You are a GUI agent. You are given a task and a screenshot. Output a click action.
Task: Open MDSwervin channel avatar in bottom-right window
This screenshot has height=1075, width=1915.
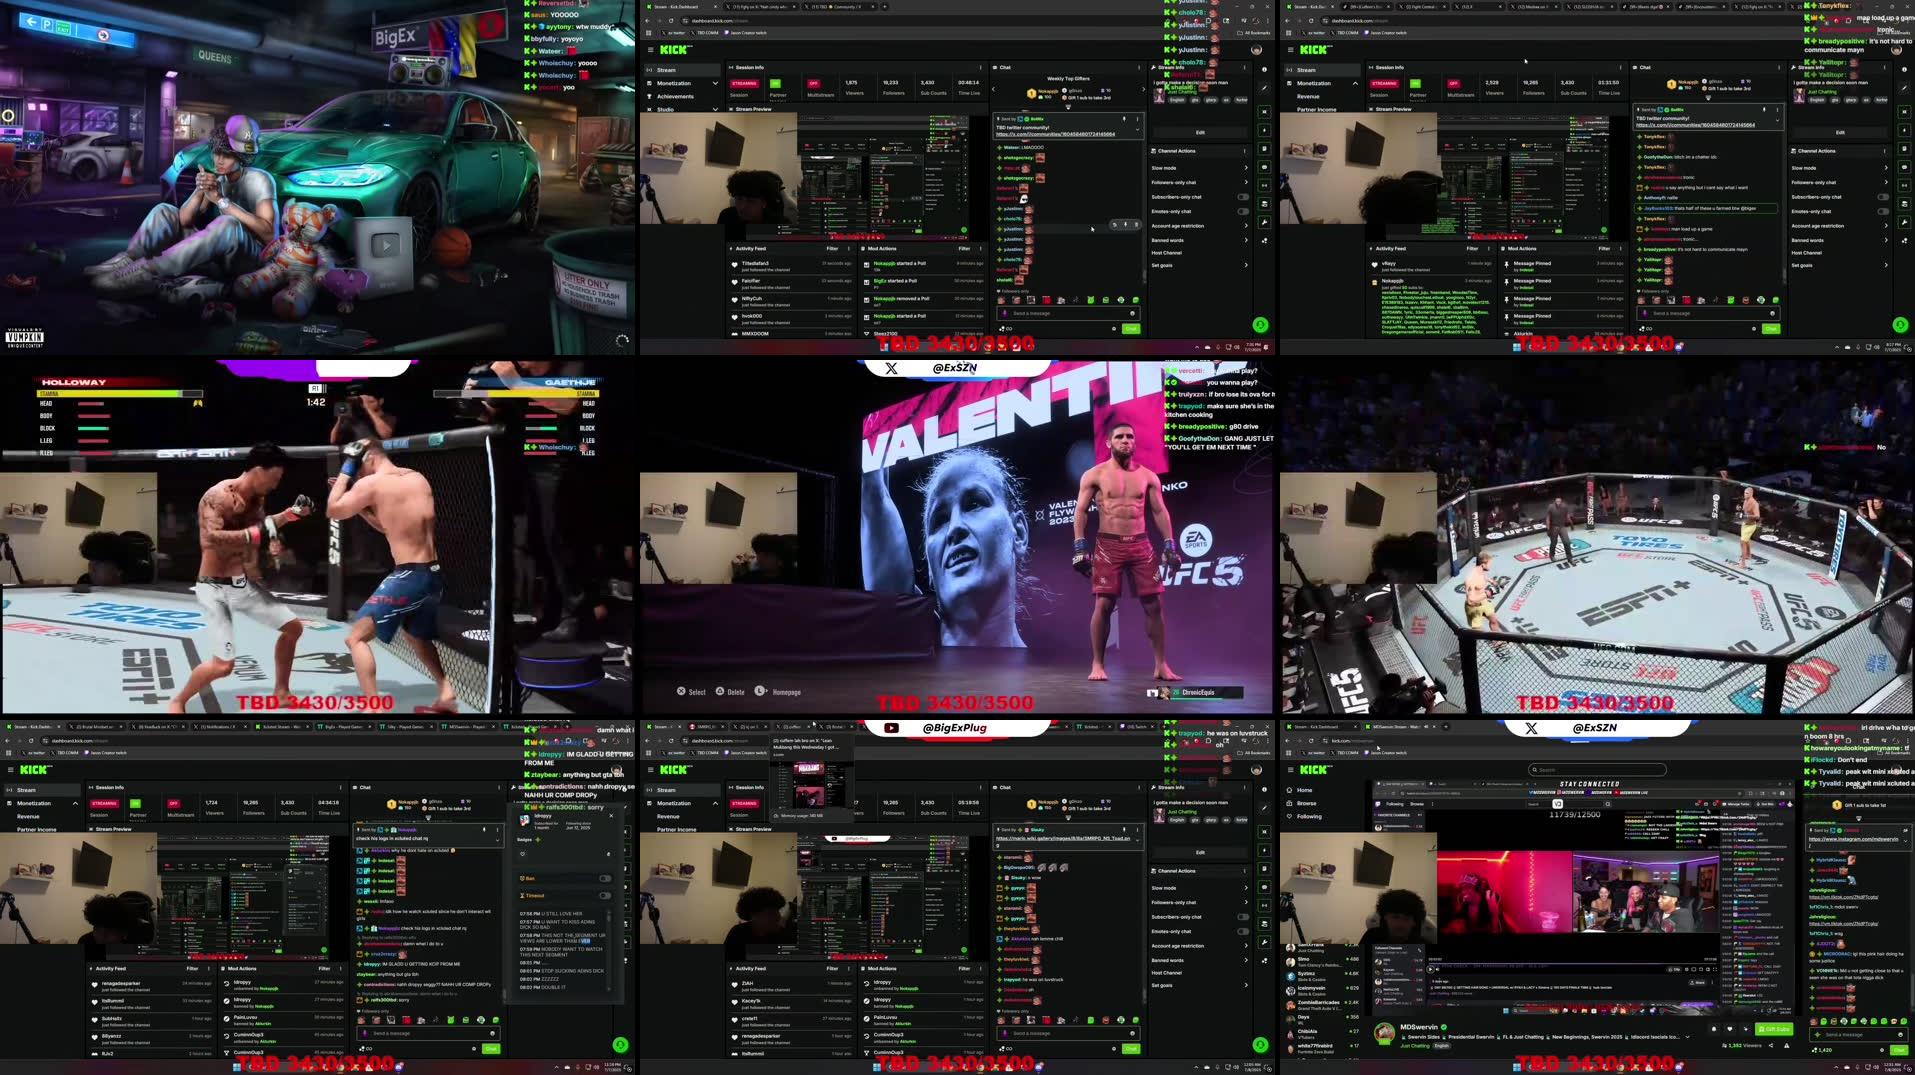pyautogui.click(x=1385, y=1033)
